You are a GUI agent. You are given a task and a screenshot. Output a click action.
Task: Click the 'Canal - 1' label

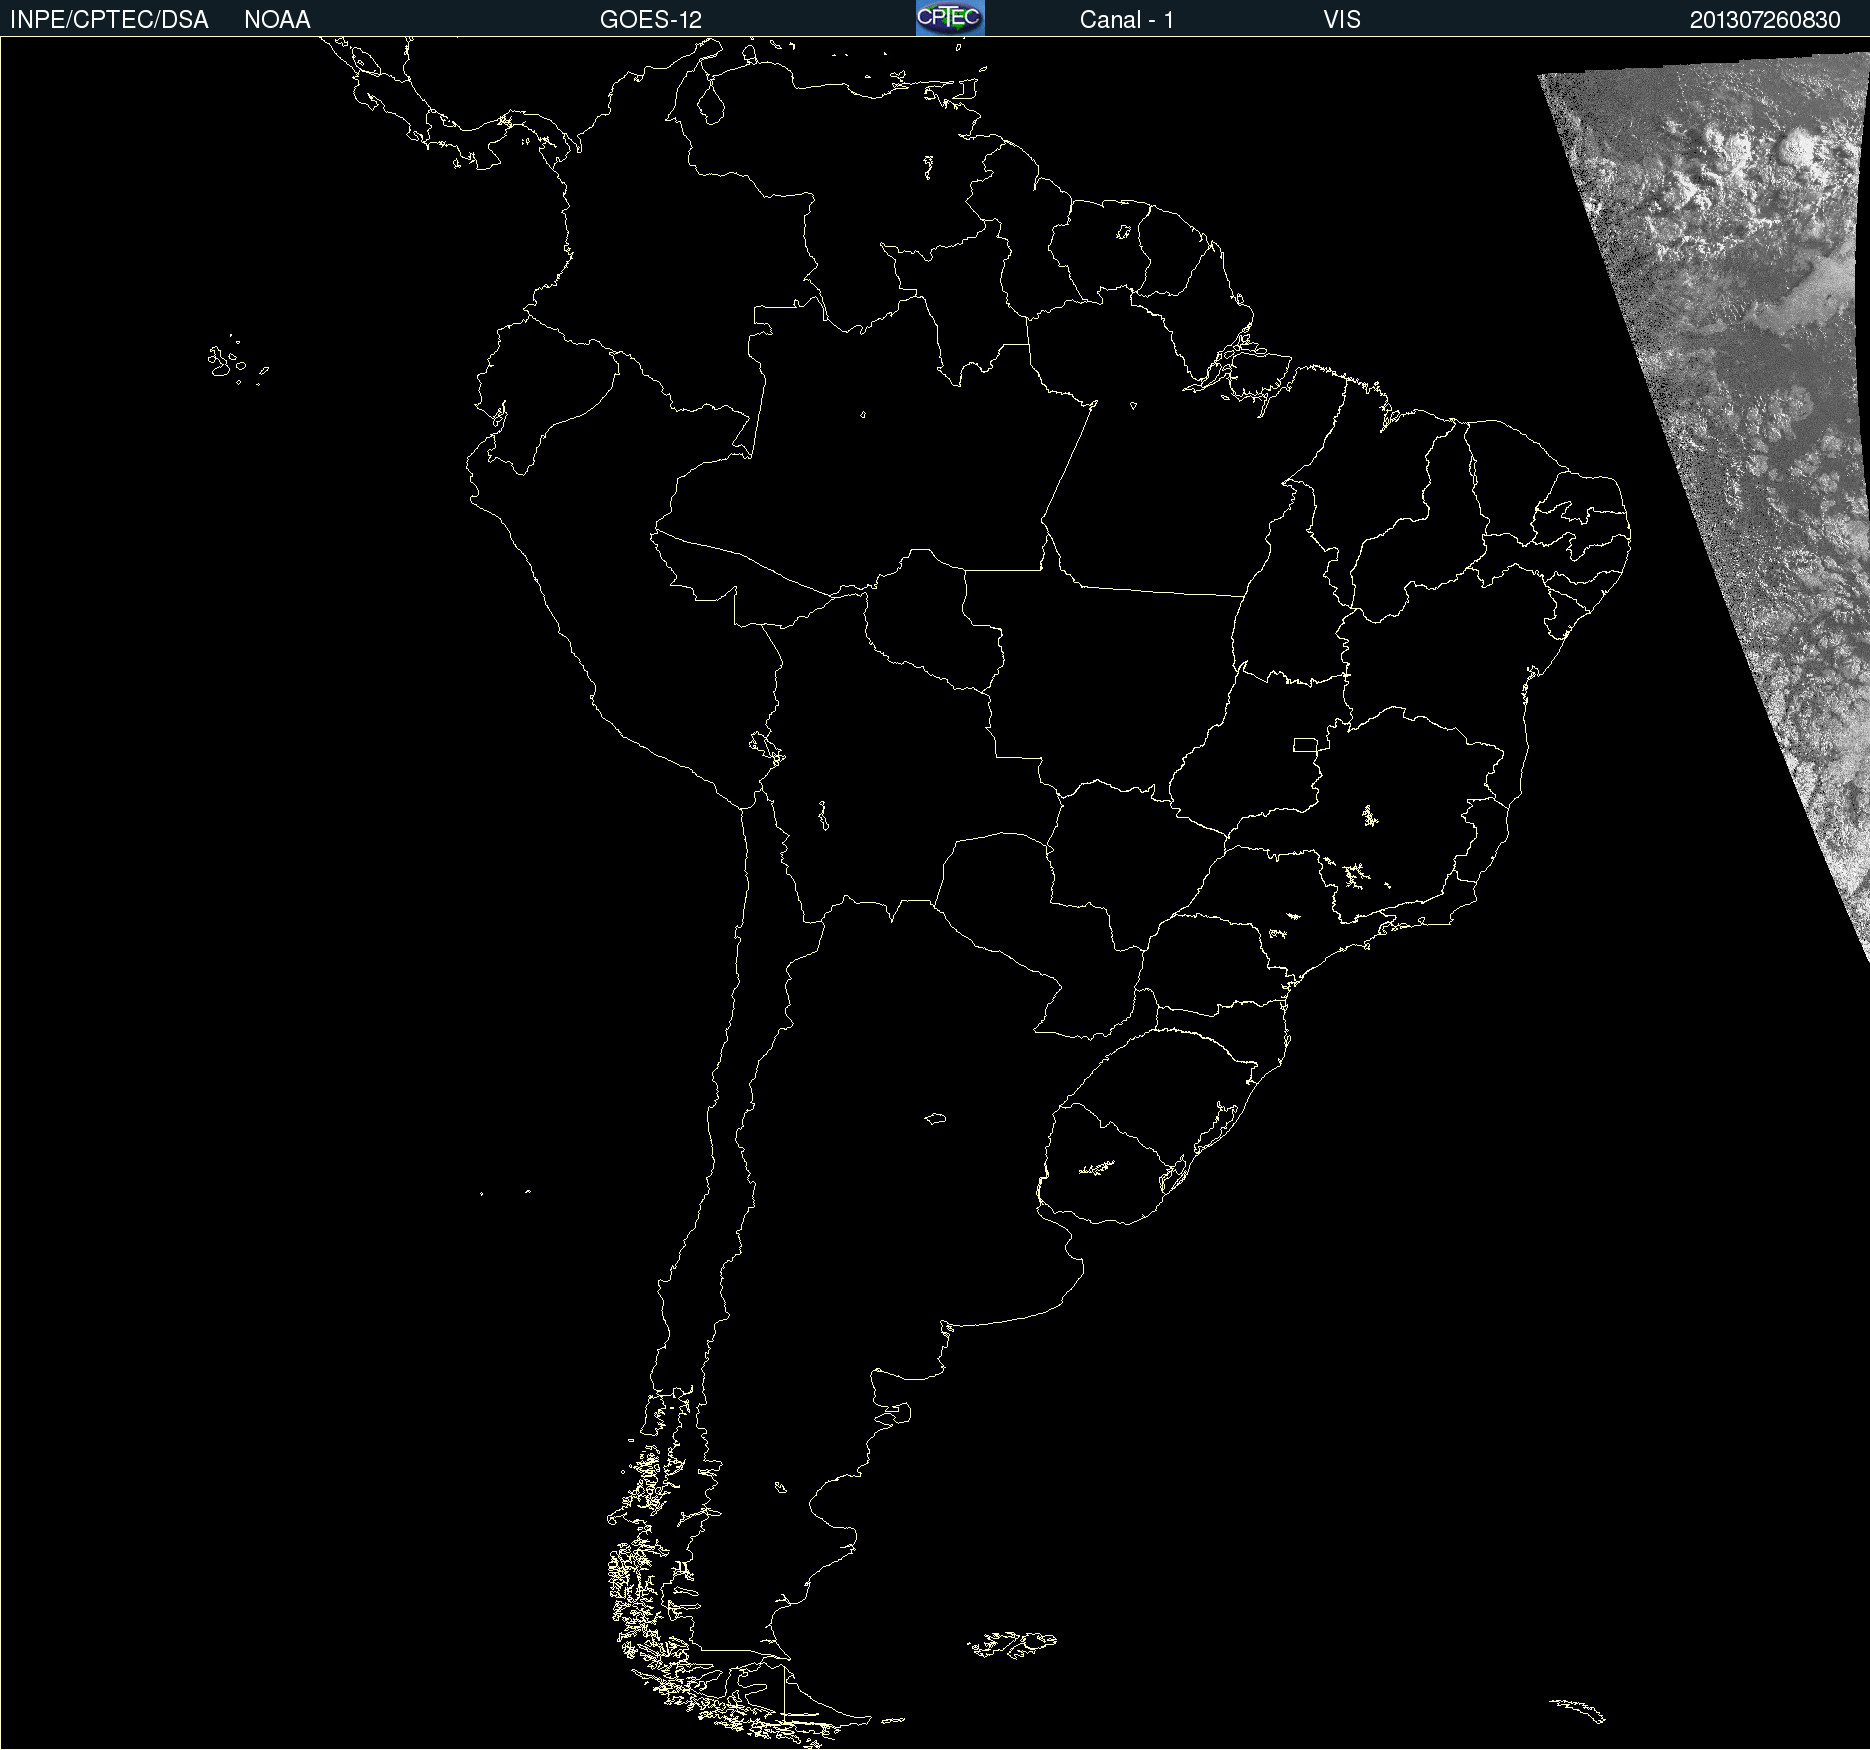coord(1126,20)
